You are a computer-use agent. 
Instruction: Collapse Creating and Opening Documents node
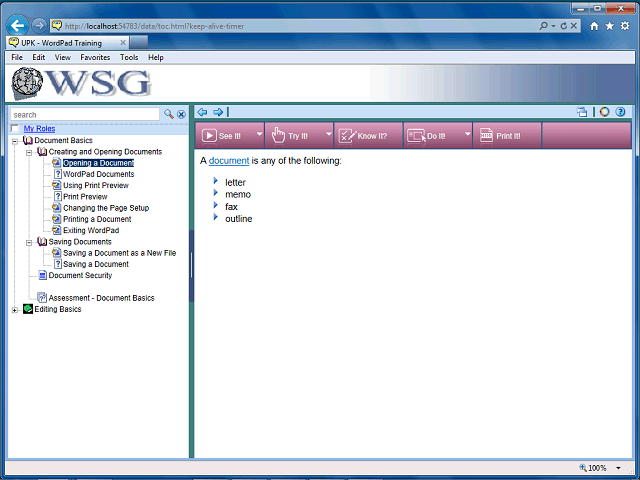click(x=29, y=153)
